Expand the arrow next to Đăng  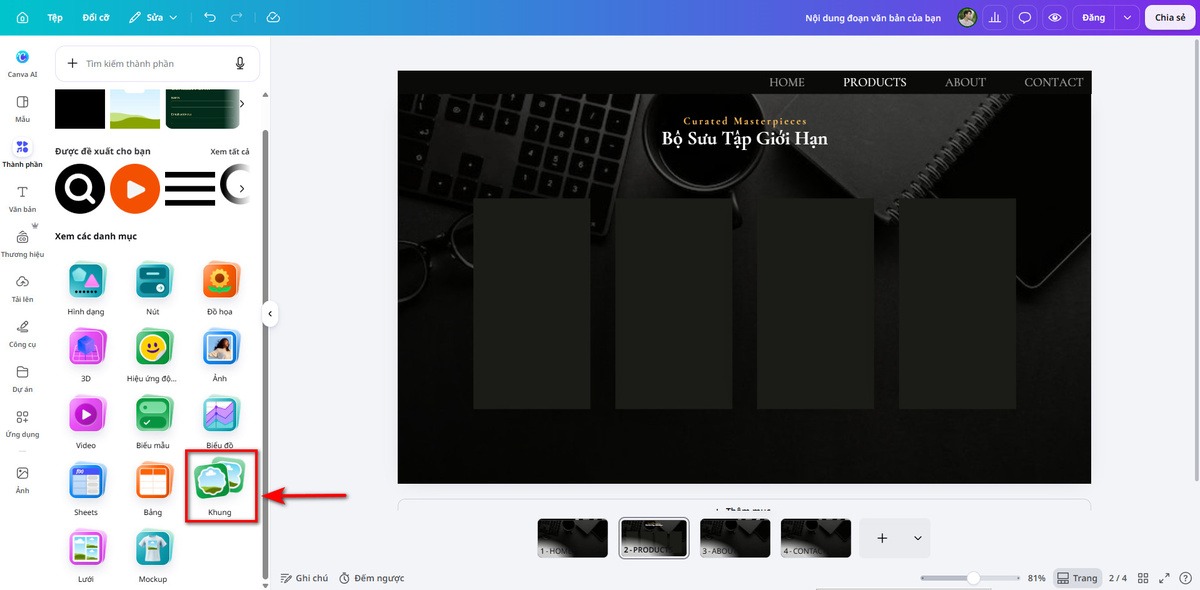click(1127, 17)
